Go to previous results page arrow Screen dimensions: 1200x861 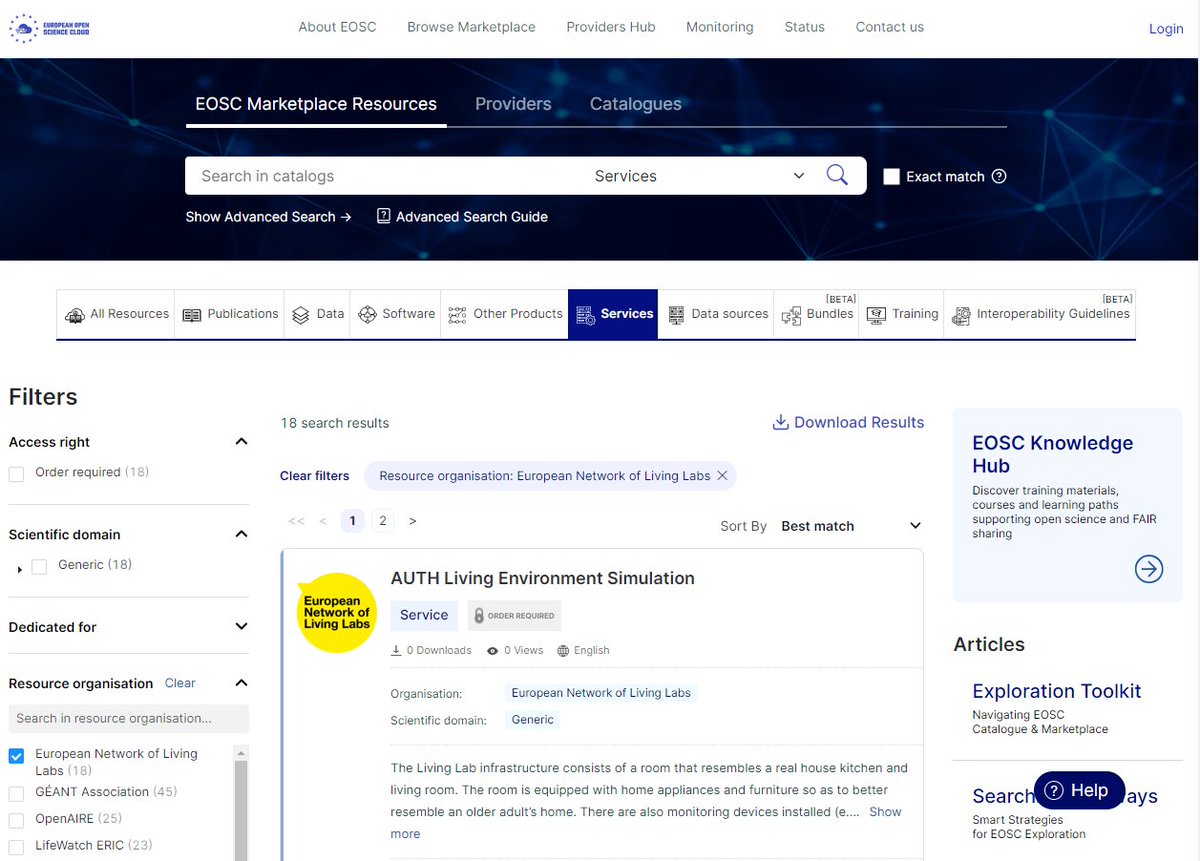point(323,521)
